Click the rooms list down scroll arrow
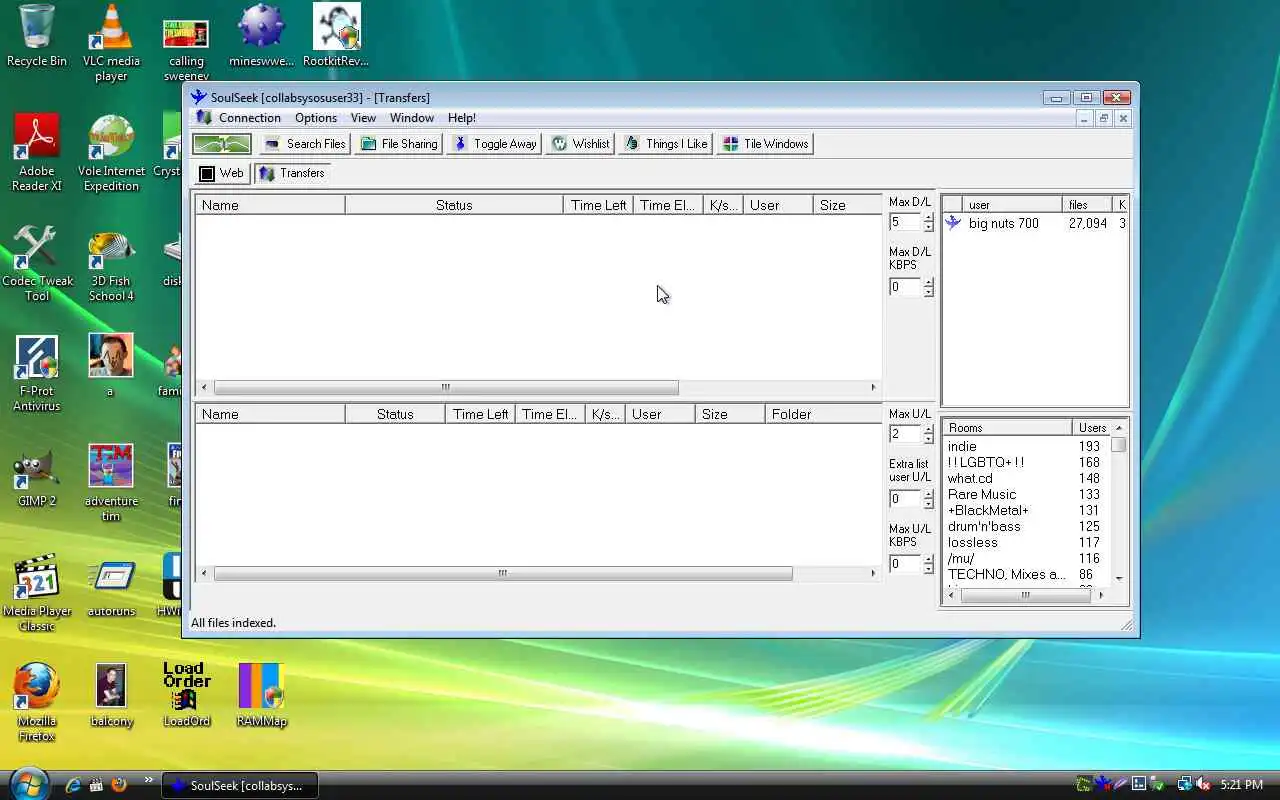The height and width of the screenshot is (800, 1280). pos(1119,578)
